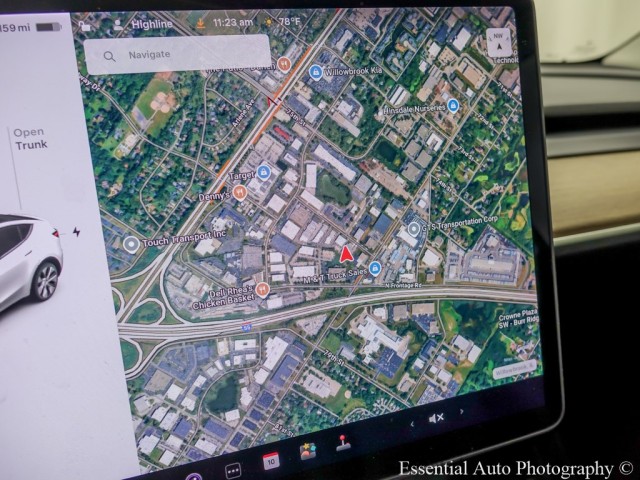Screen dimensions: 640x480
Task: Select the Denny's restaurant pin
Action: [x=239, y=192]
